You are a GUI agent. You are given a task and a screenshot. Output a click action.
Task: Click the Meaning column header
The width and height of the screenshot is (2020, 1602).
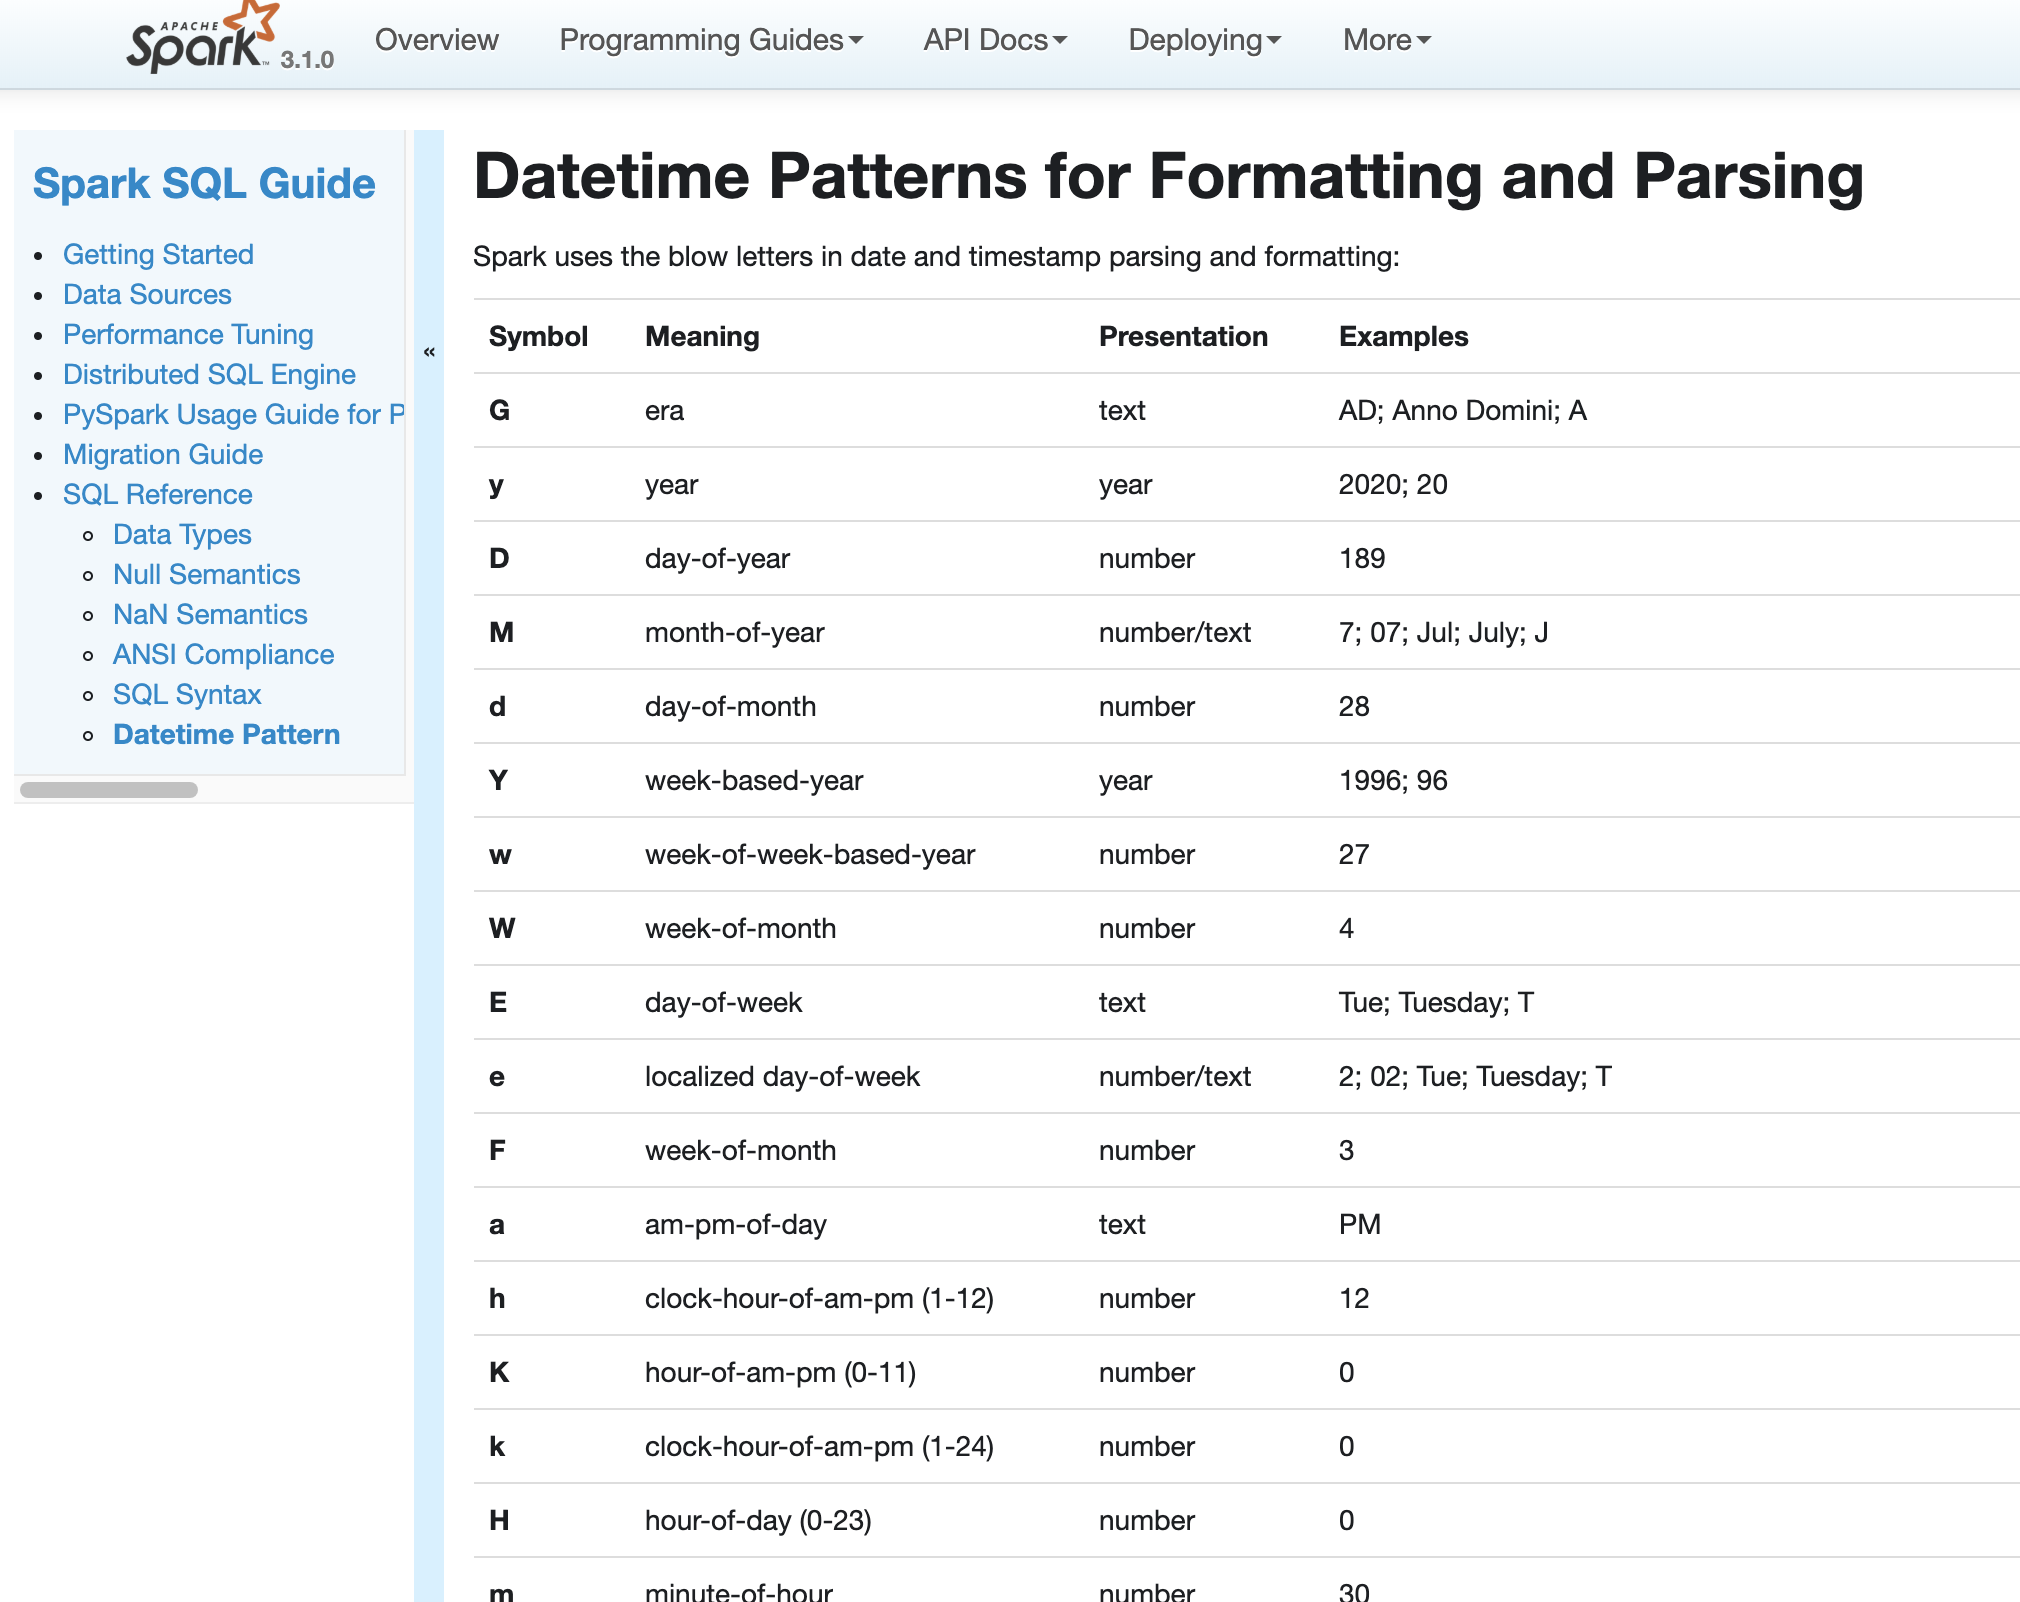pos(702,336)
